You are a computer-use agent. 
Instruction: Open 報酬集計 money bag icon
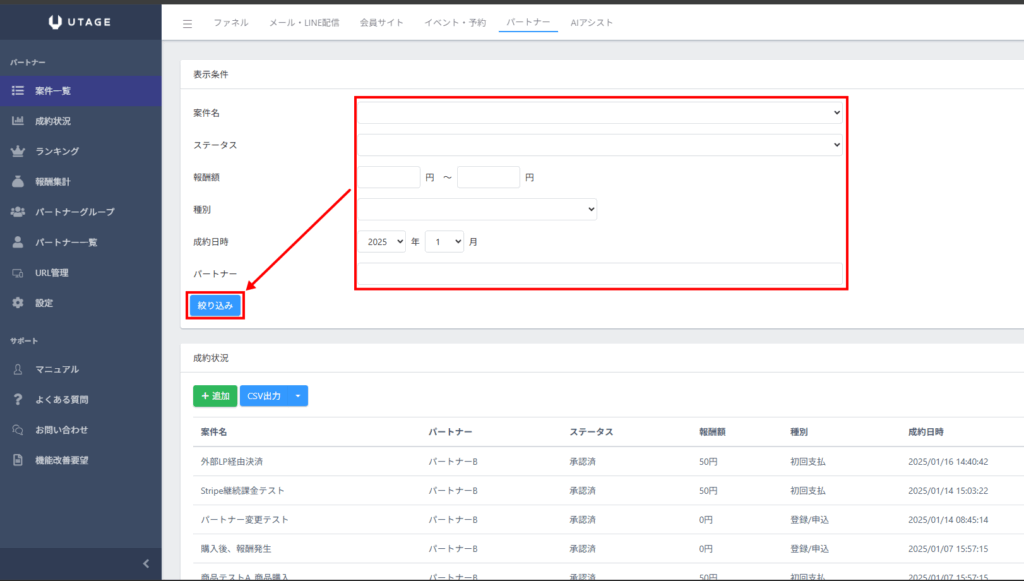[x=18, y=182]
